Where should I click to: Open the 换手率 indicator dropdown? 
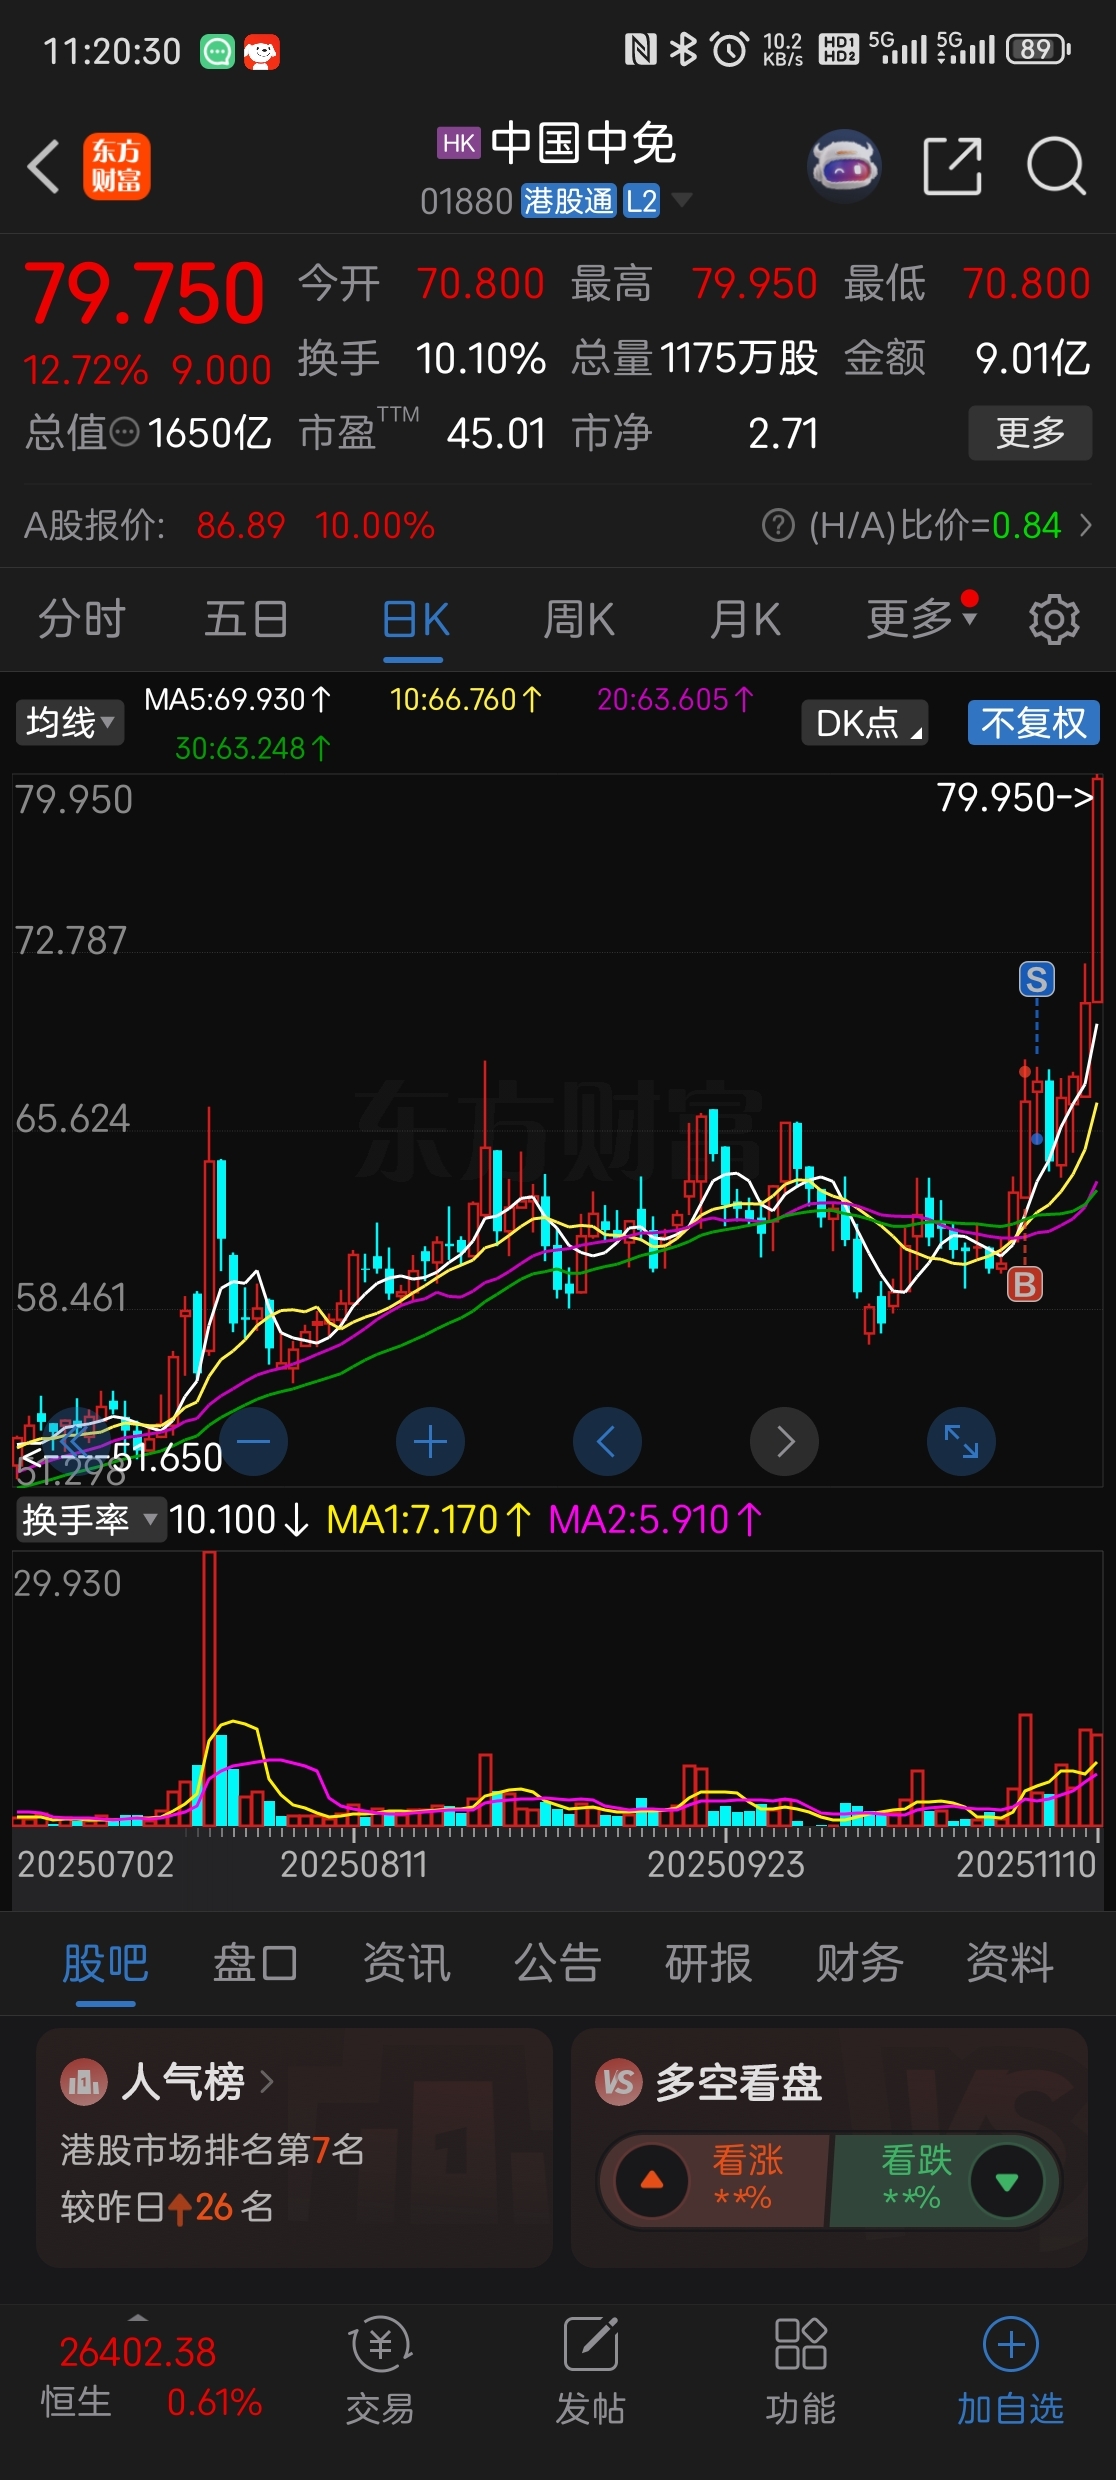90,1520
